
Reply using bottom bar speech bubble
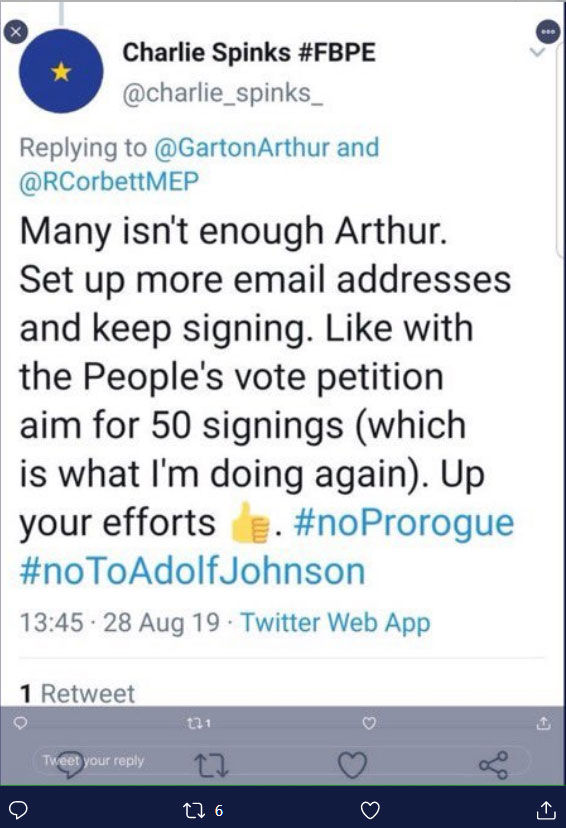click(x=19, y=810)
